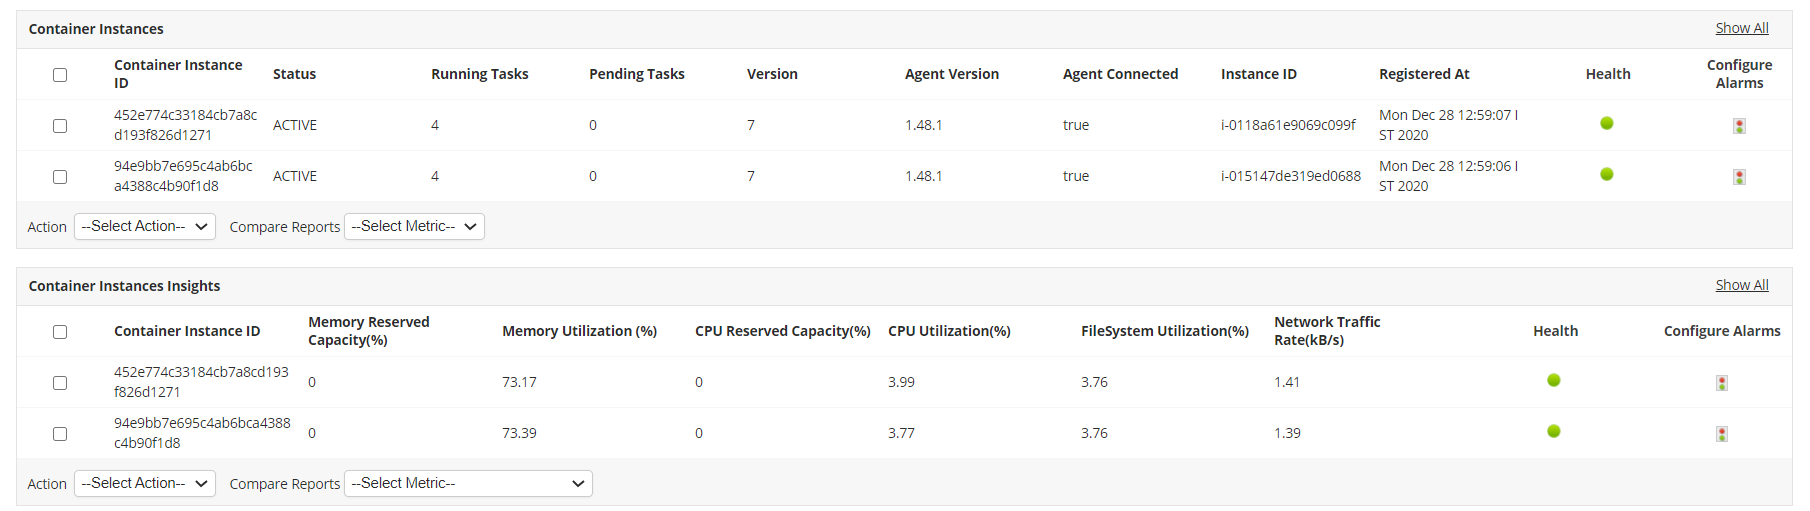The image size is (1810, 511).
Task: Configure alarms icon for 452e774c in Insights table
Action: coord(1721,383)
